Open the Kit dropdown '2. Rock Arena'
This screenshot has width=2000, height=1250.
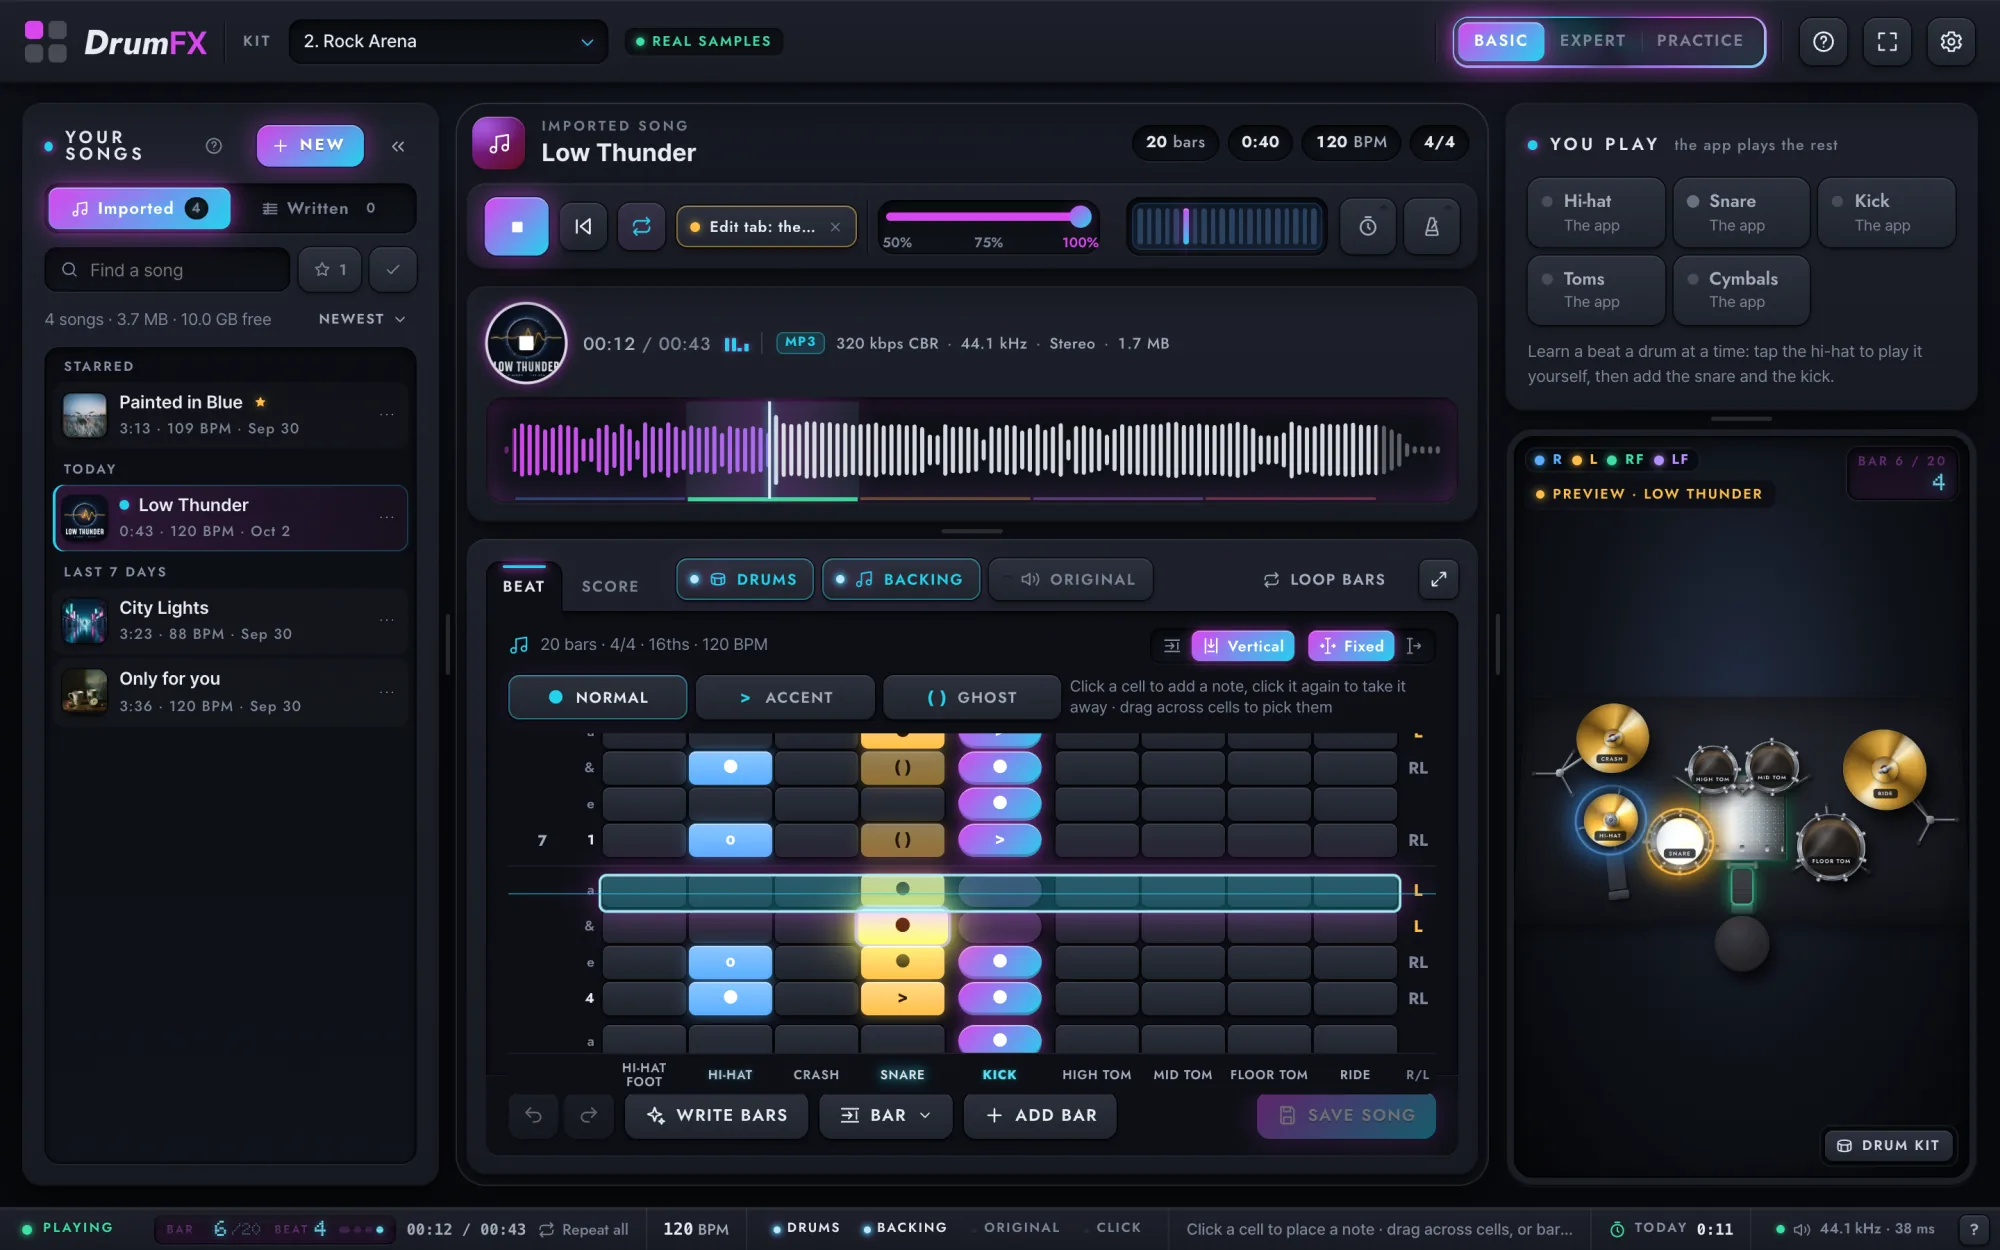[x=448, y=41]
